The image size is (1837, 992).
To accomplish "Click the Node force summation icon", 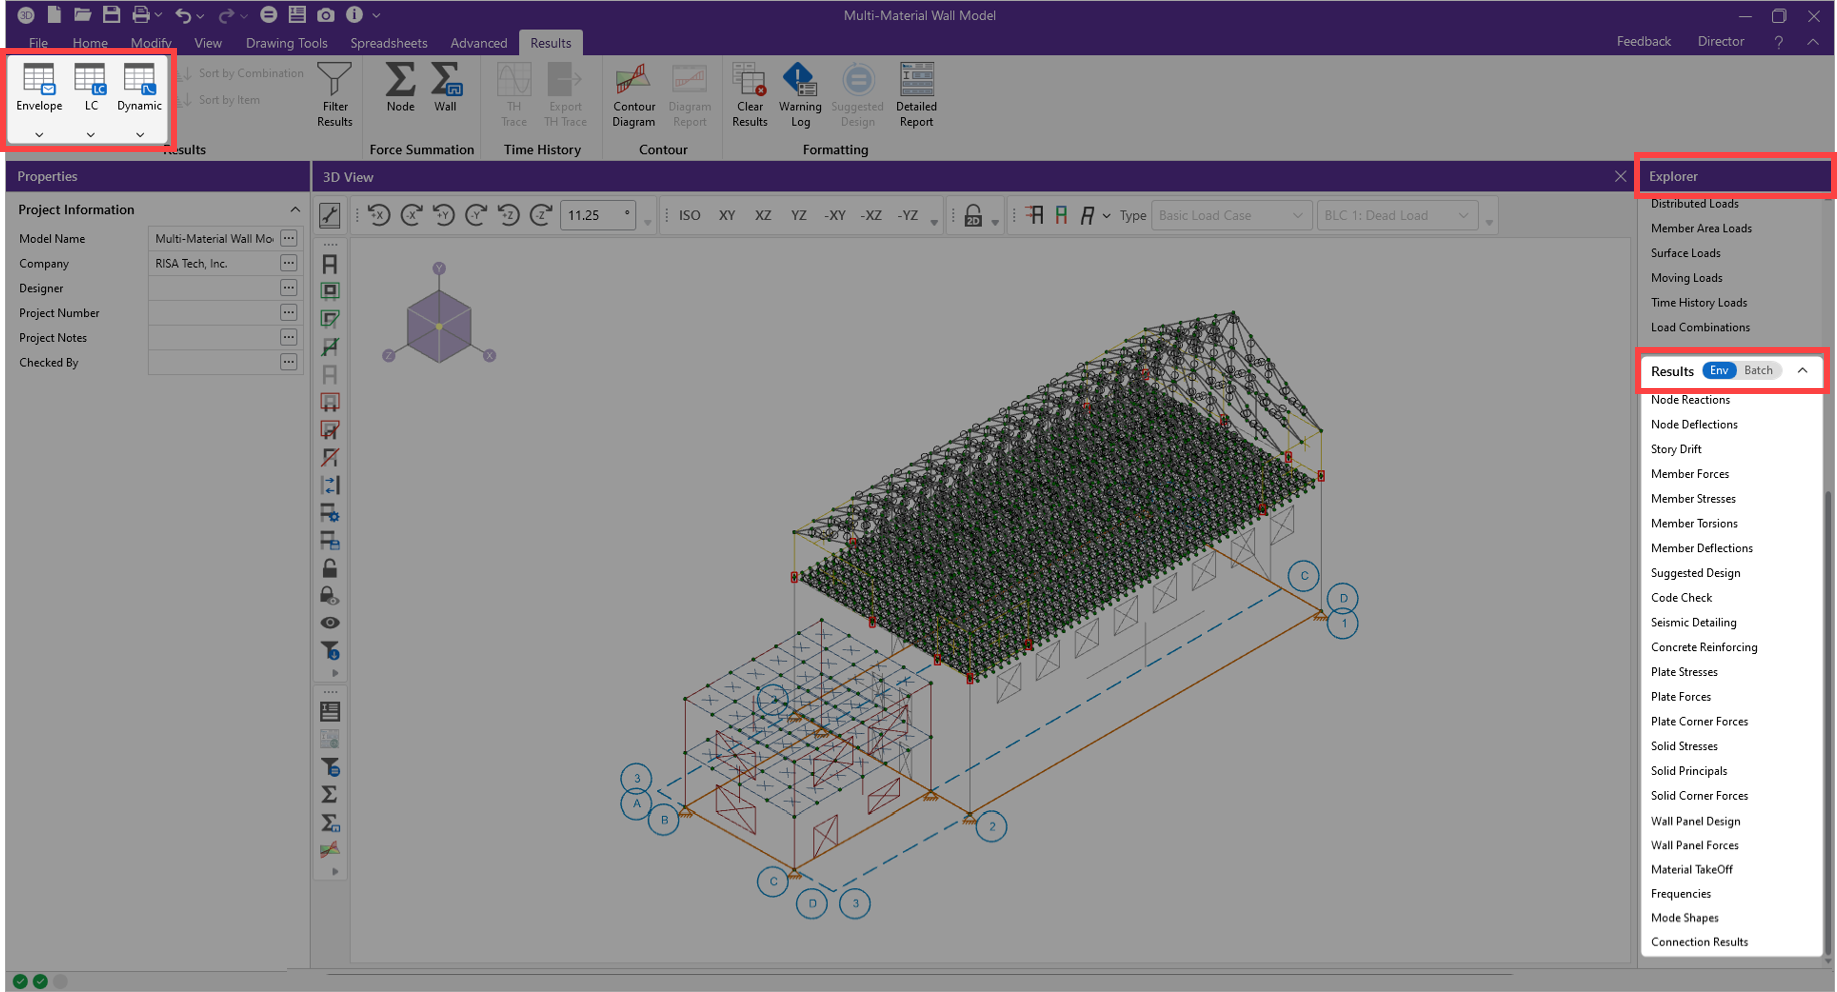I will point(400,87).
